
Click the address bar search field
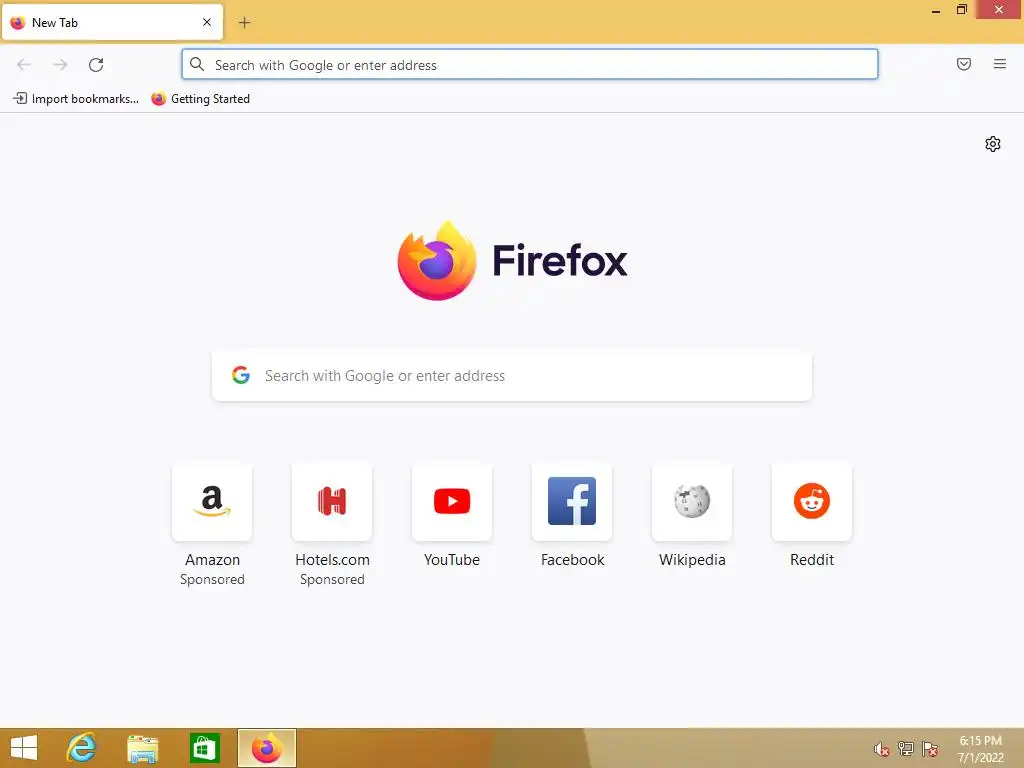click(530, 65)
